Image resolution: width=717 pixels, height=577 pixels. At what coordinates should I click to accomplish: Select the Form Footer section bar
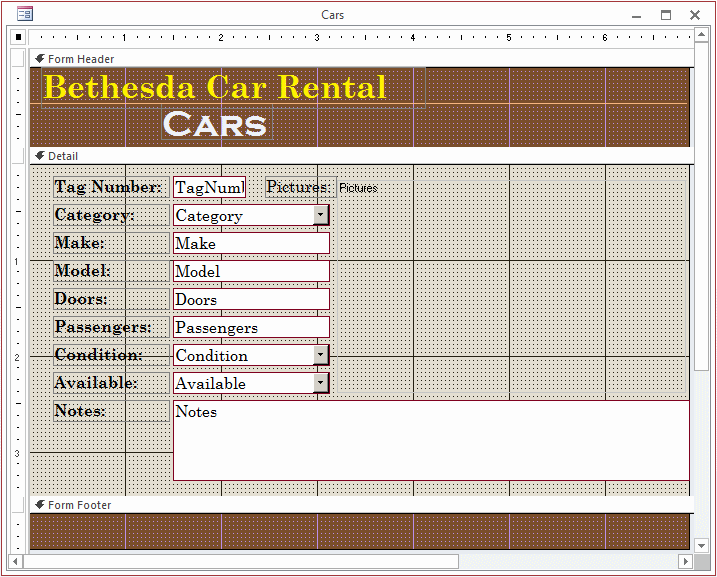tap(362, 505)
